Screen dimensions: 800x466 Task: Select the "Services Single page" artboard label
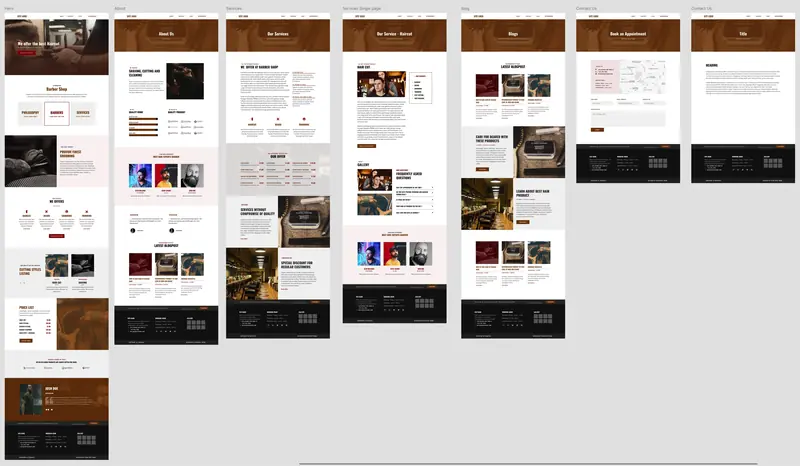[x=362, y=9]
